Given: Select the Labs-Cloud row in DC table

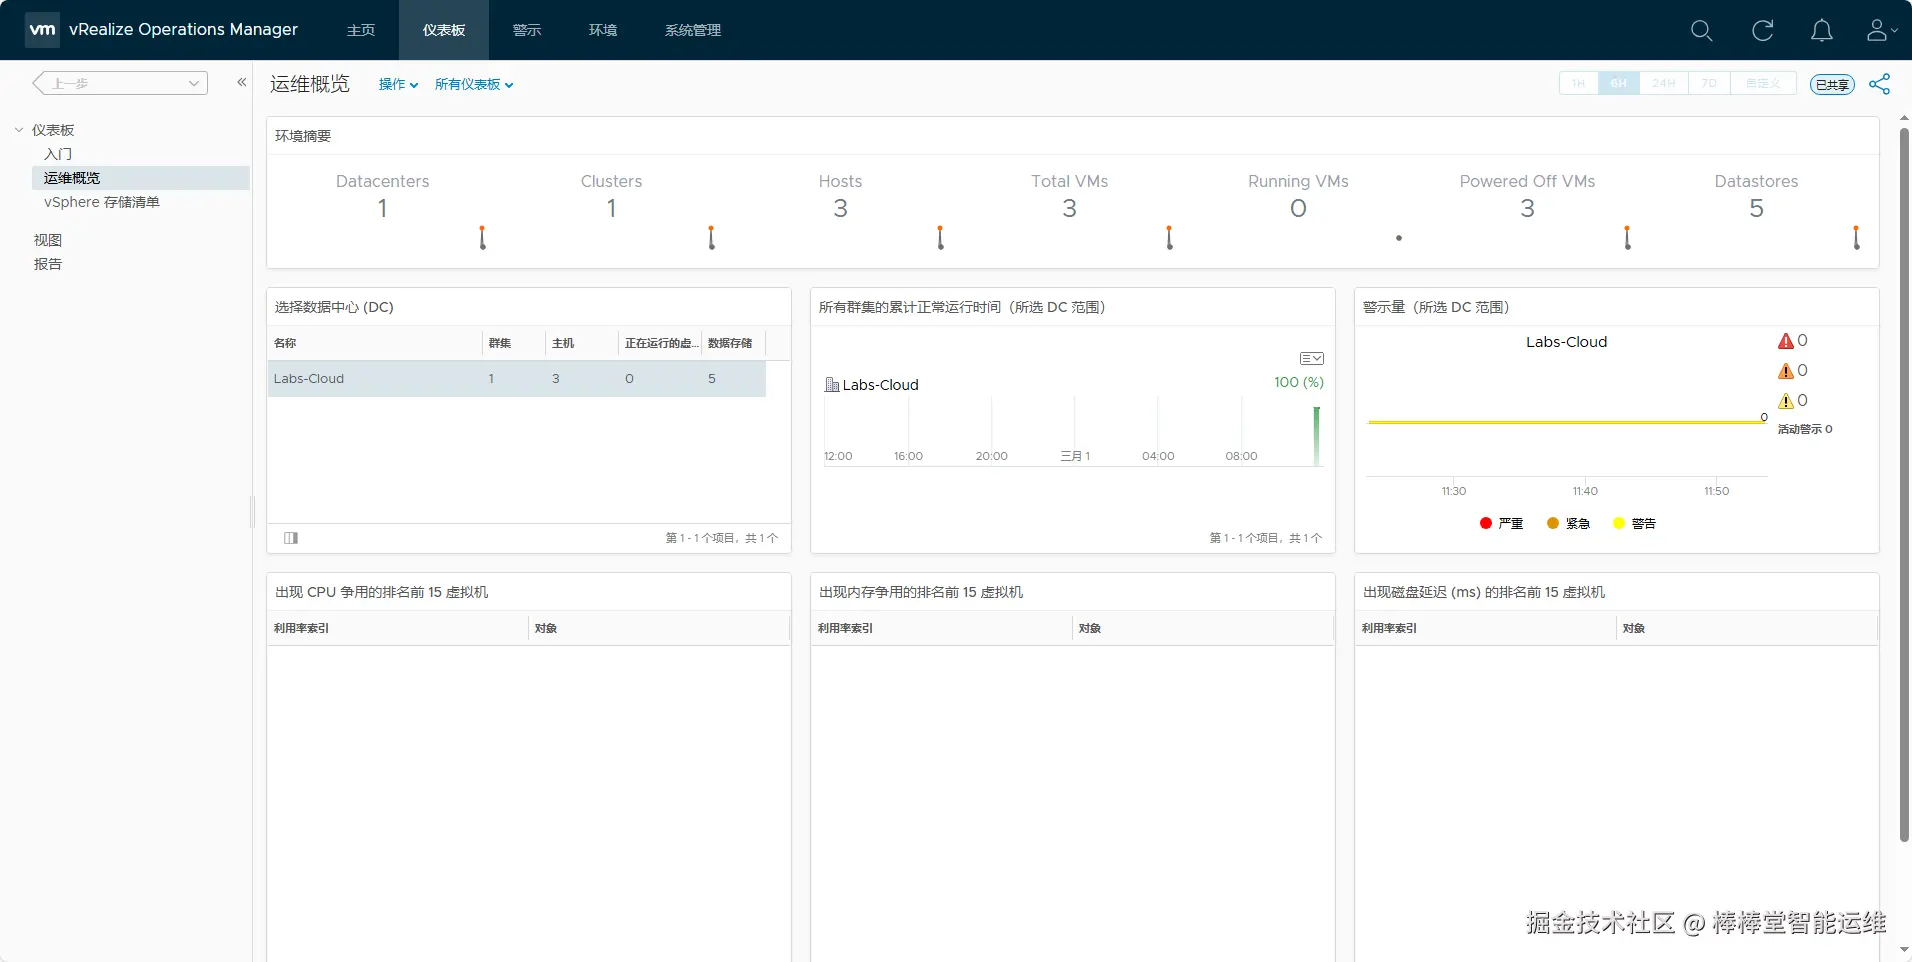Looking at the screenshot, I should [517, 379].
